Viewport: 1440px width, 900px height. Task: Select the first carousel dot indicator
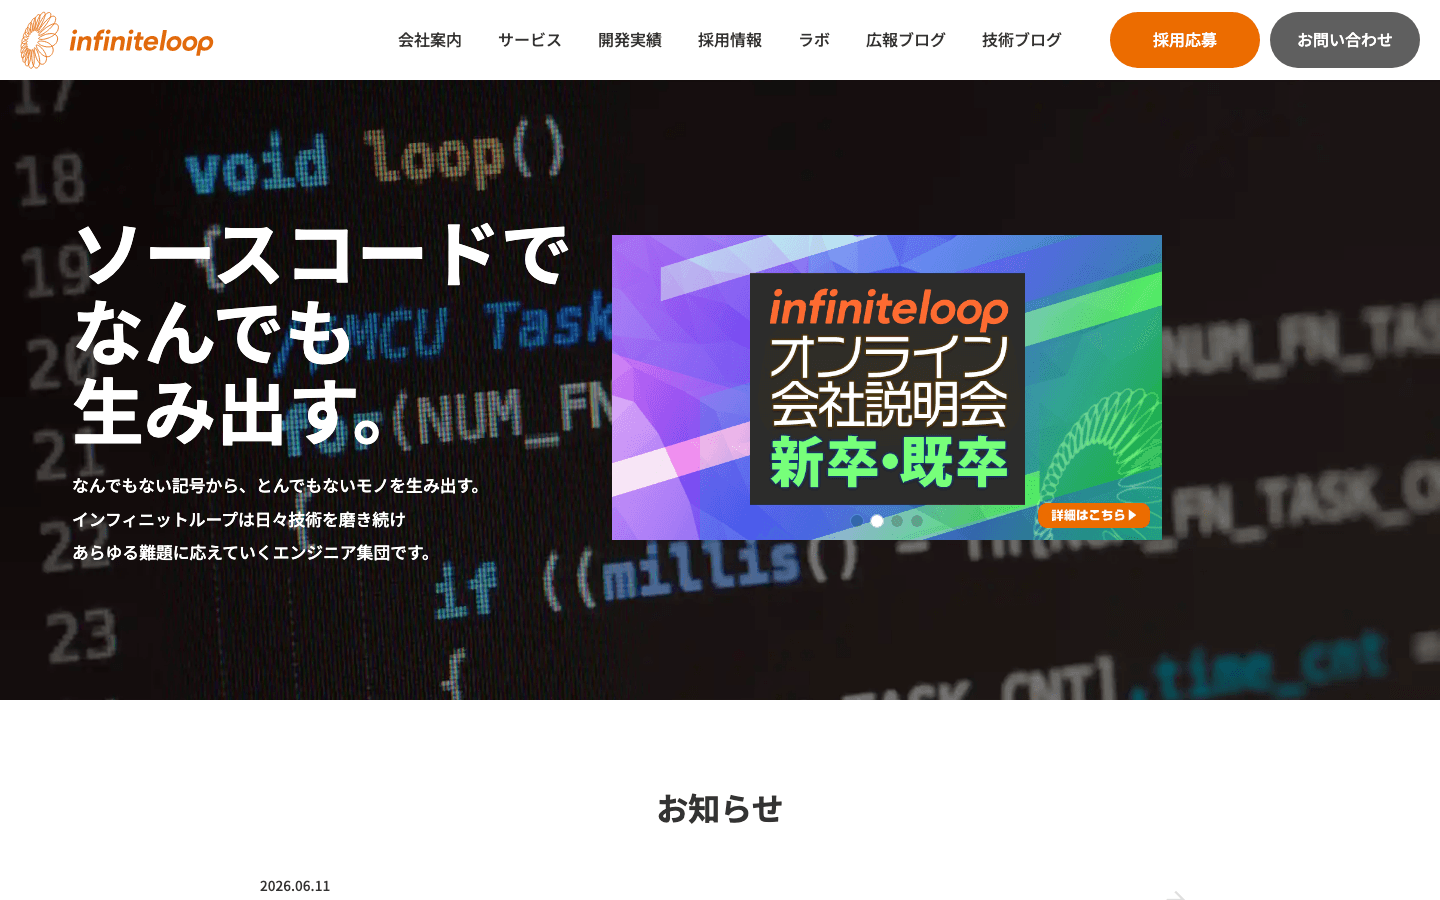click(857, 521)
